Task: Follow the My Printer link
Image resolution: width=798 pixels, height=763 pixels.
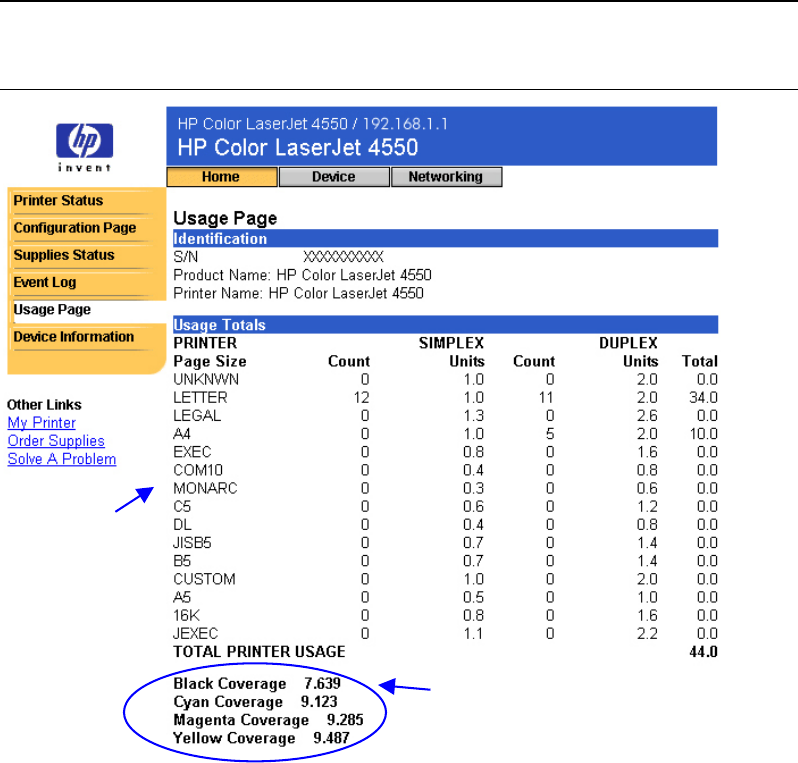Action: [42, 422]
